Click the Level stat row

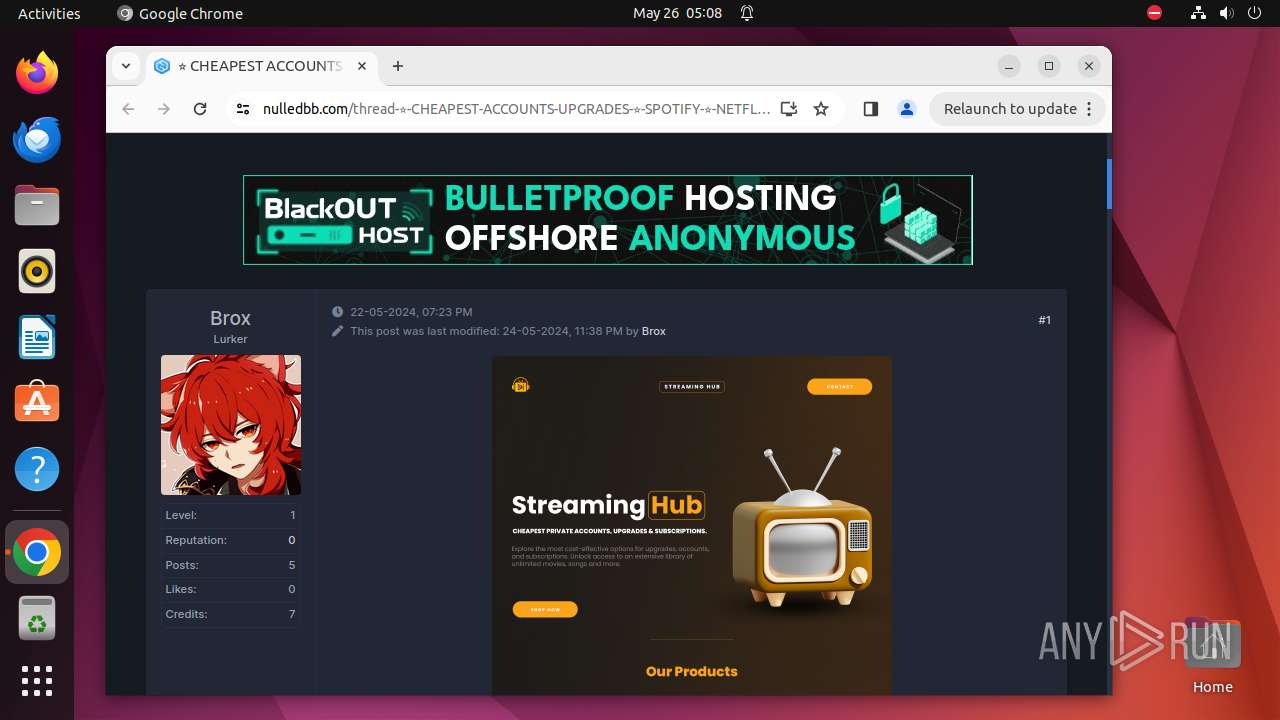pos(230,515)
